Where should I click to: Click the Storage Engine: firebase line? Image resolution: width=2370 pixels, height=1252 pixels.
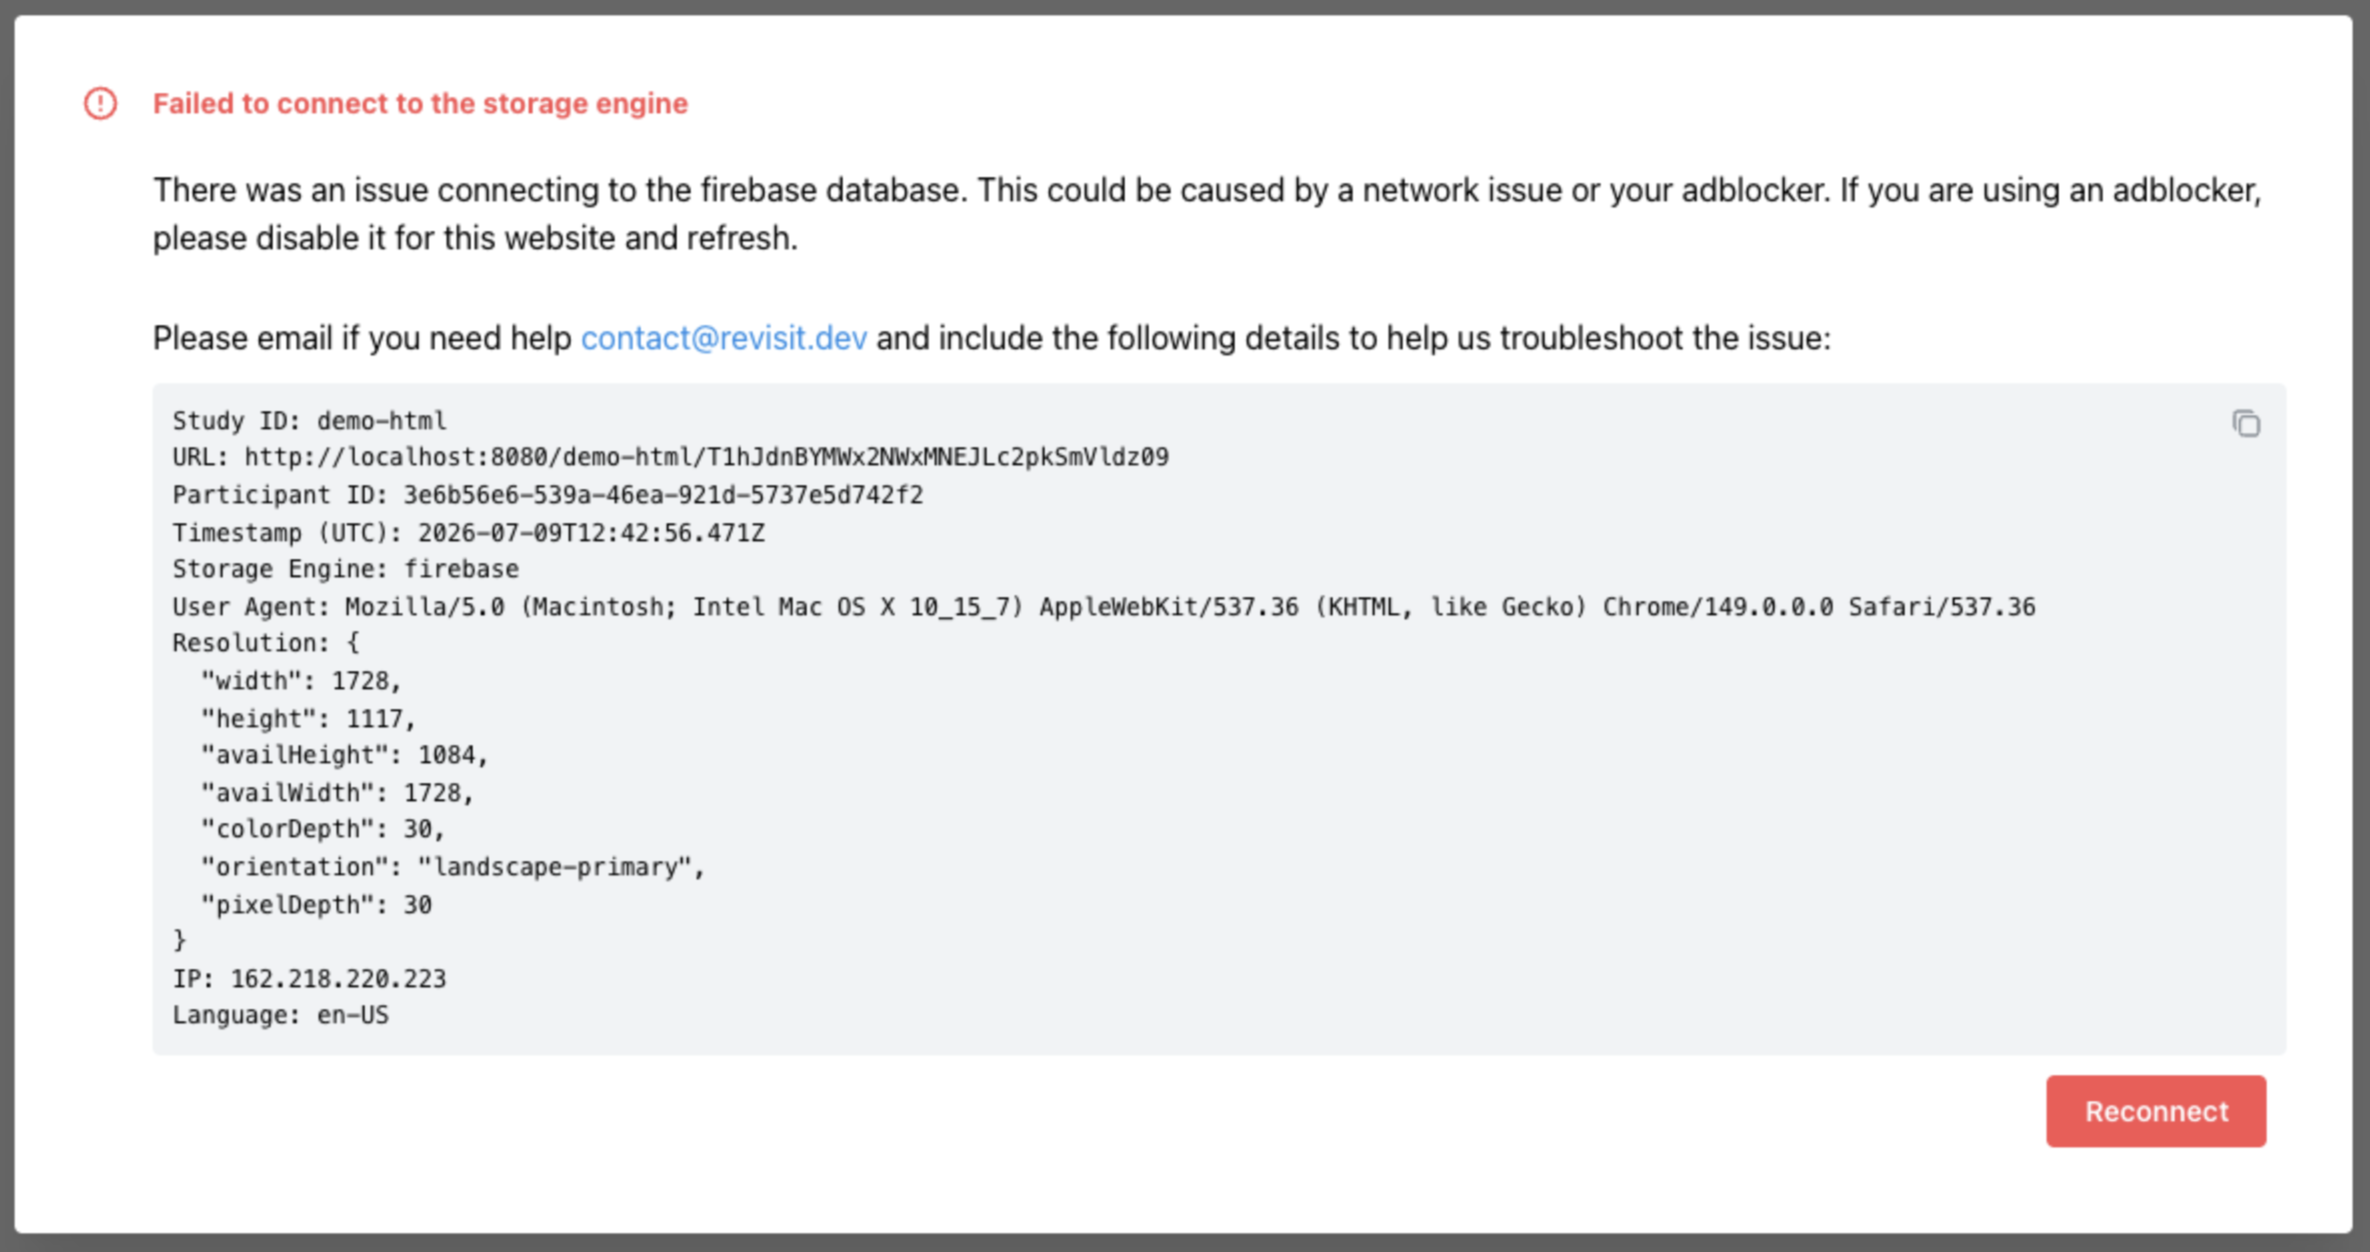point(345,569)
